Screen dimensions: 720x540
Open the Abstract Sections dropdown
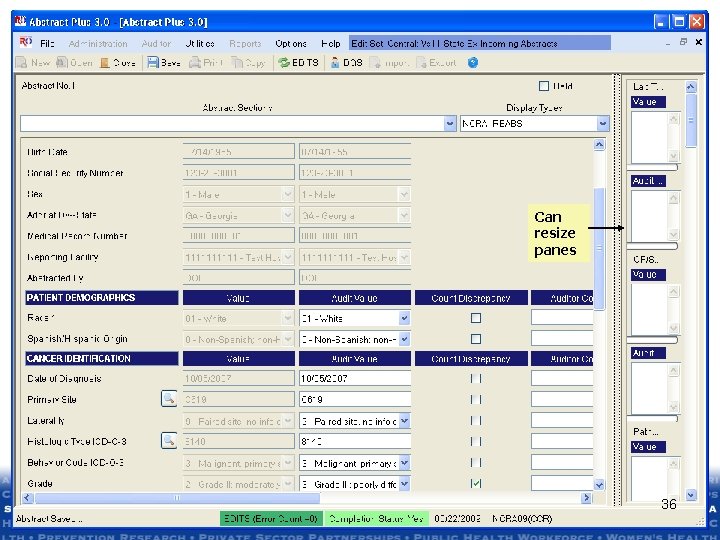pyautogui.click(x=450, y=124)
